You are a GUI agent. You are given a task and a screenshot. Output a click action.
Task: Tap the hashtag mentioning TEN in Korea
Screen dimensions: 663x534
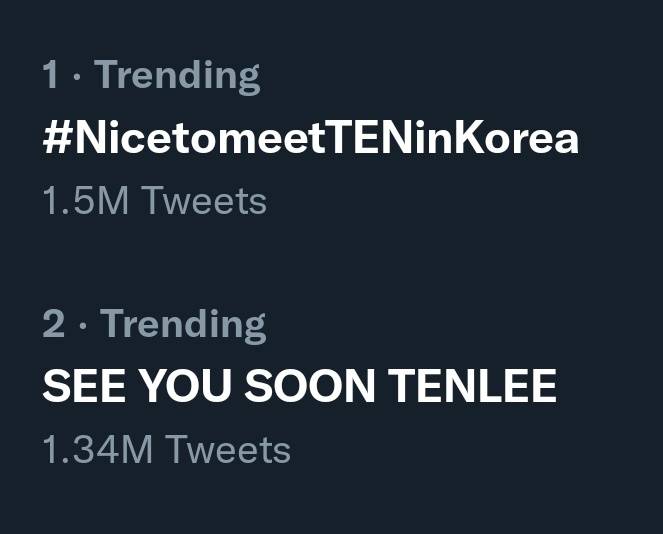[310, 138]
